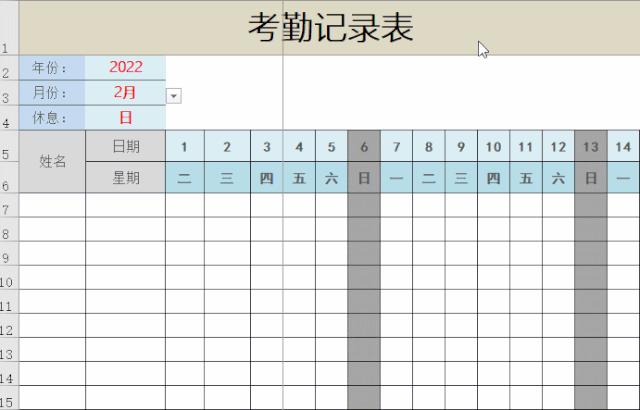Screen dimensions: 640x410
Task: Click the shaded date 13 header cell
Action: coord(591,146)
